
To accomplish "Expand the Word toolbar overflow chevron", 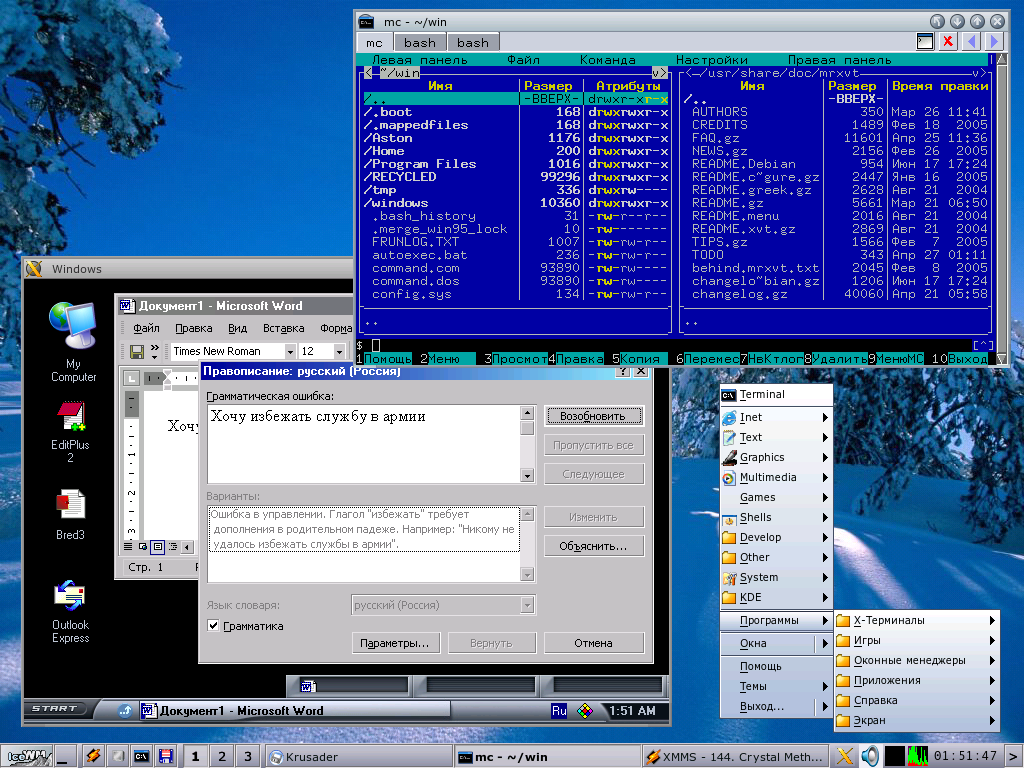I will point(155,351).
